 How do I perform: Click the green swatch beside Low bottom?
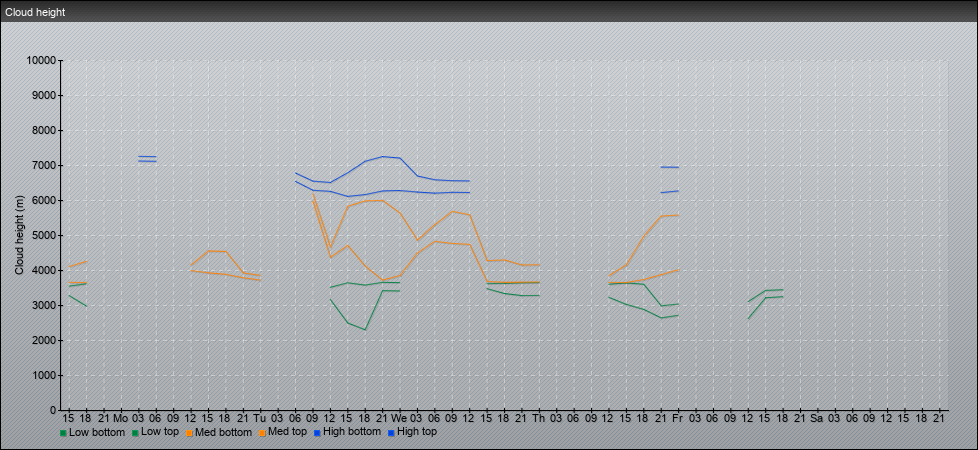pos(63,432)
